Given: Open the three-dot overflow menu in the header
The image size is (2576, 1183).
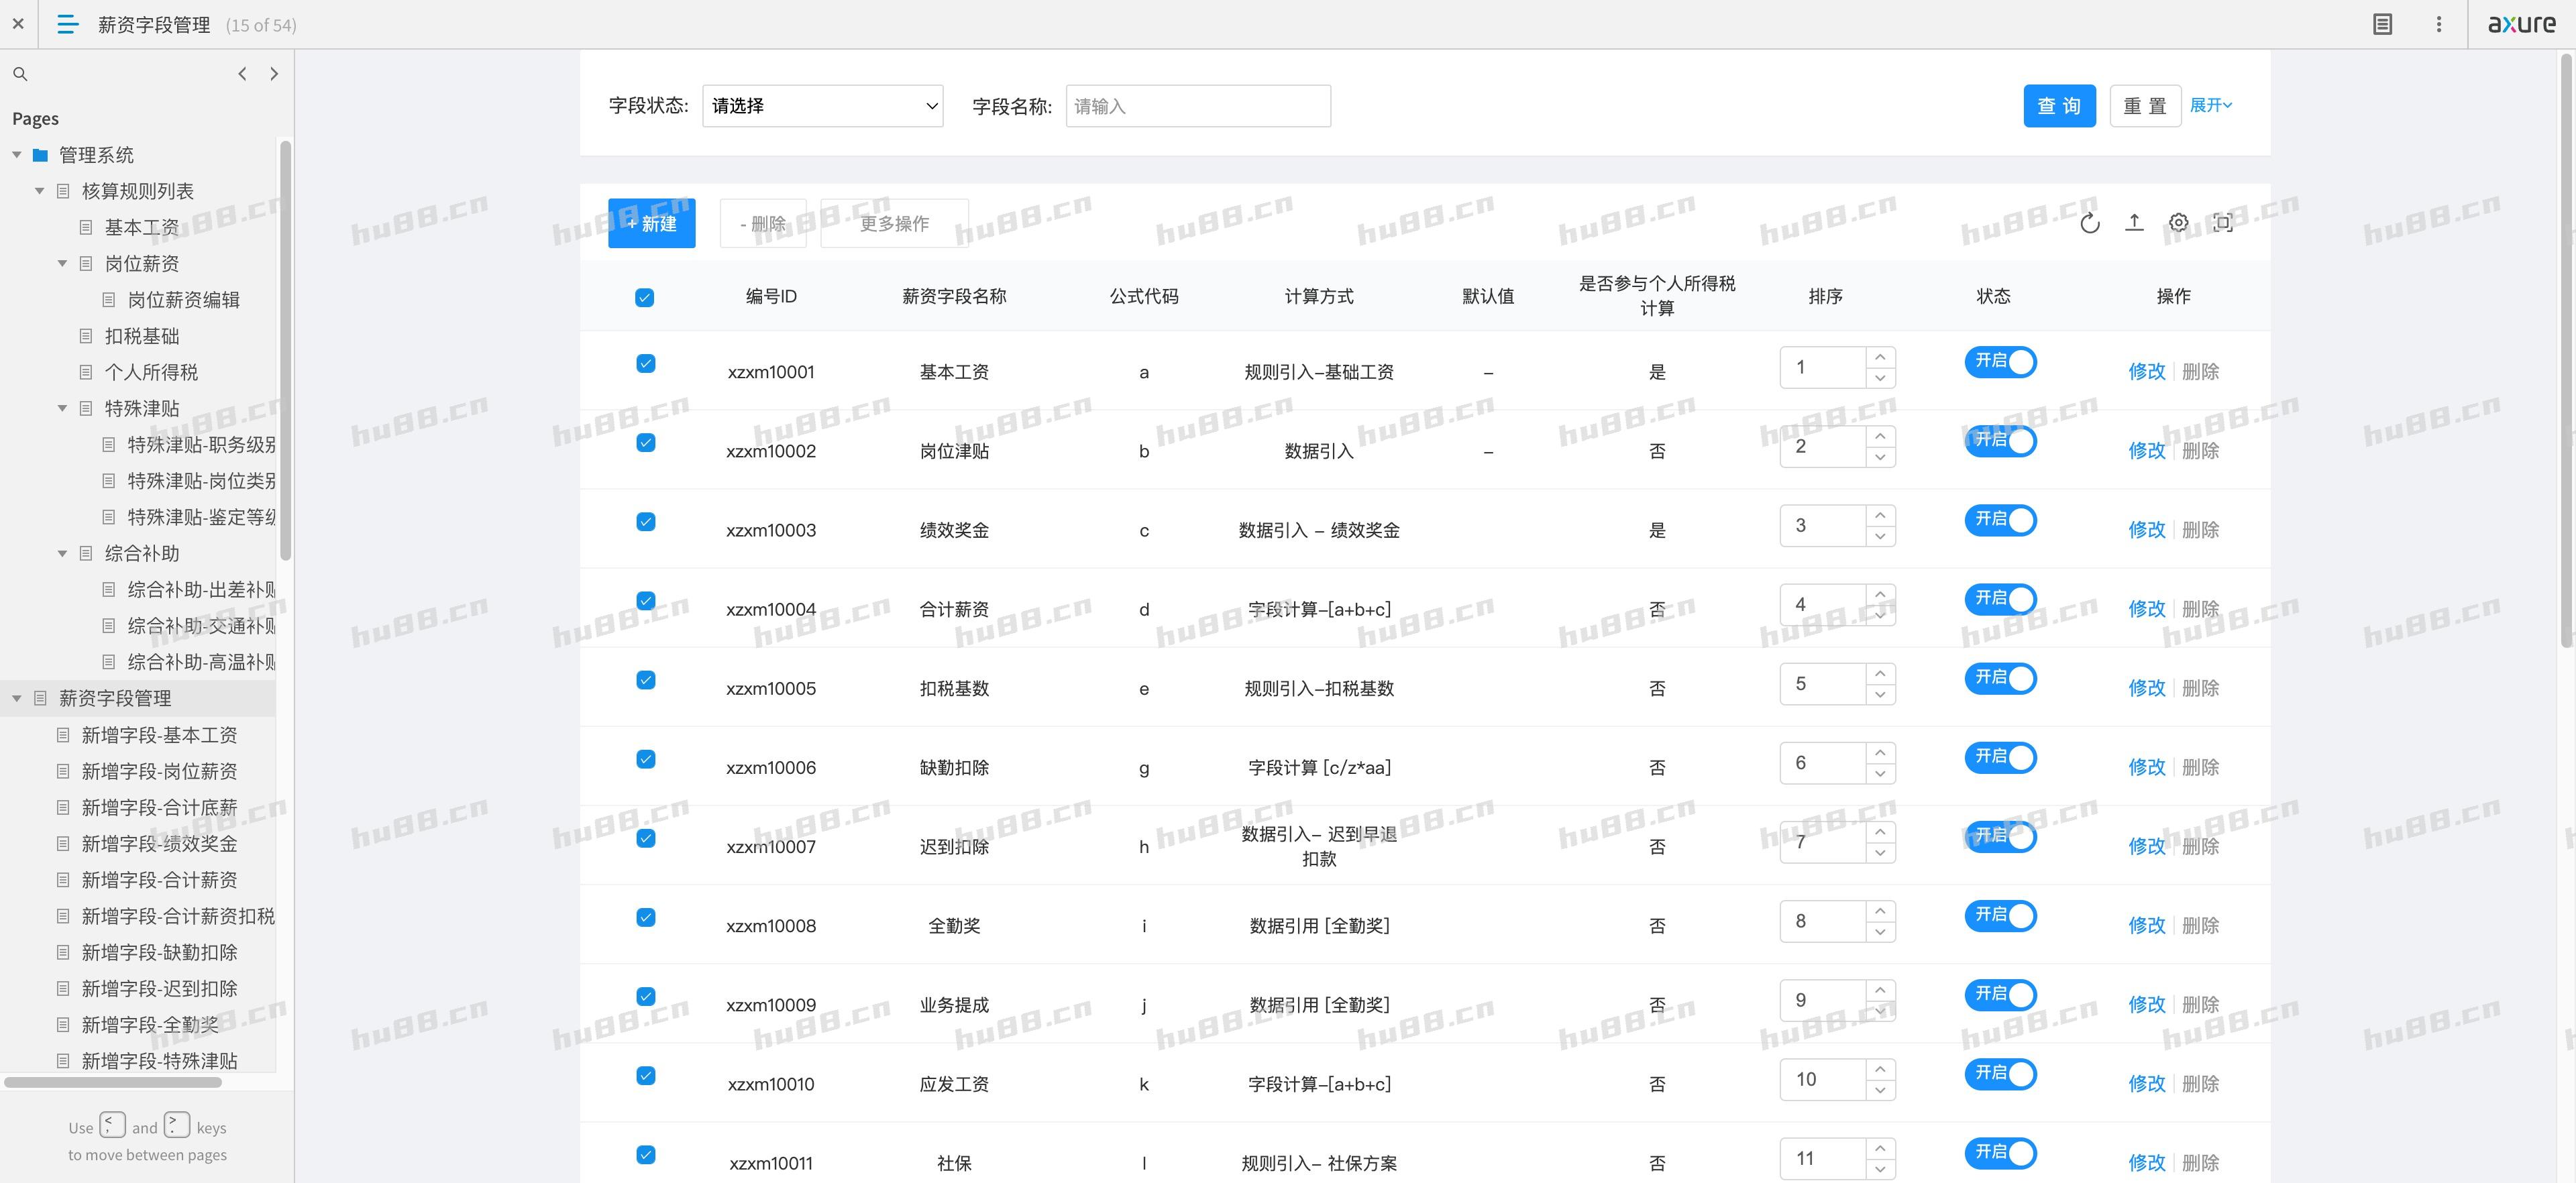Looking at the screenshot, I should (x=2439, y=23).
